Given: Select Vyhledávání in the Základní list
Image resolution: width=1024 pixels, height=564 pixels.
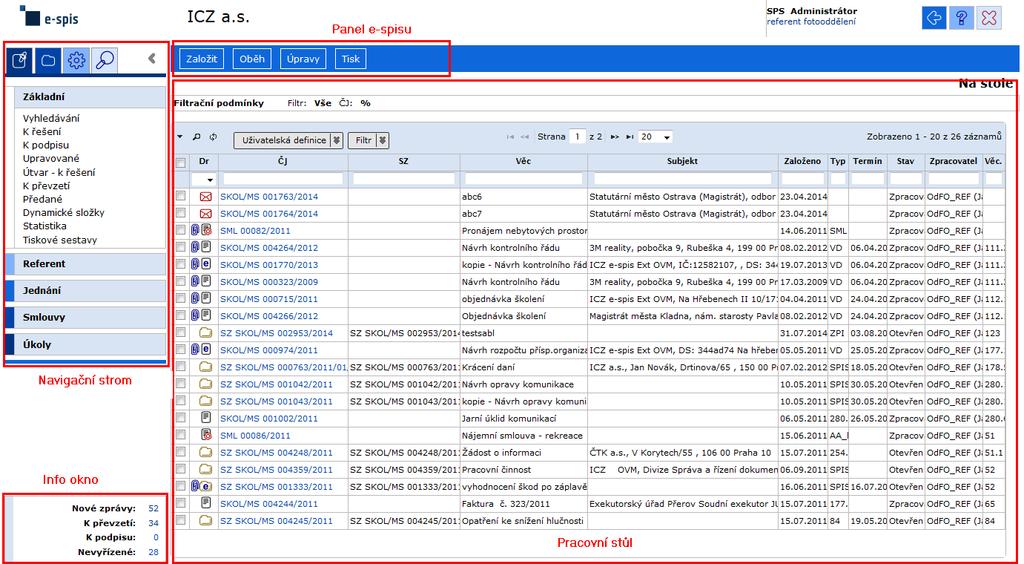Looking at the screenshot, I should click(x=52, y=118).
